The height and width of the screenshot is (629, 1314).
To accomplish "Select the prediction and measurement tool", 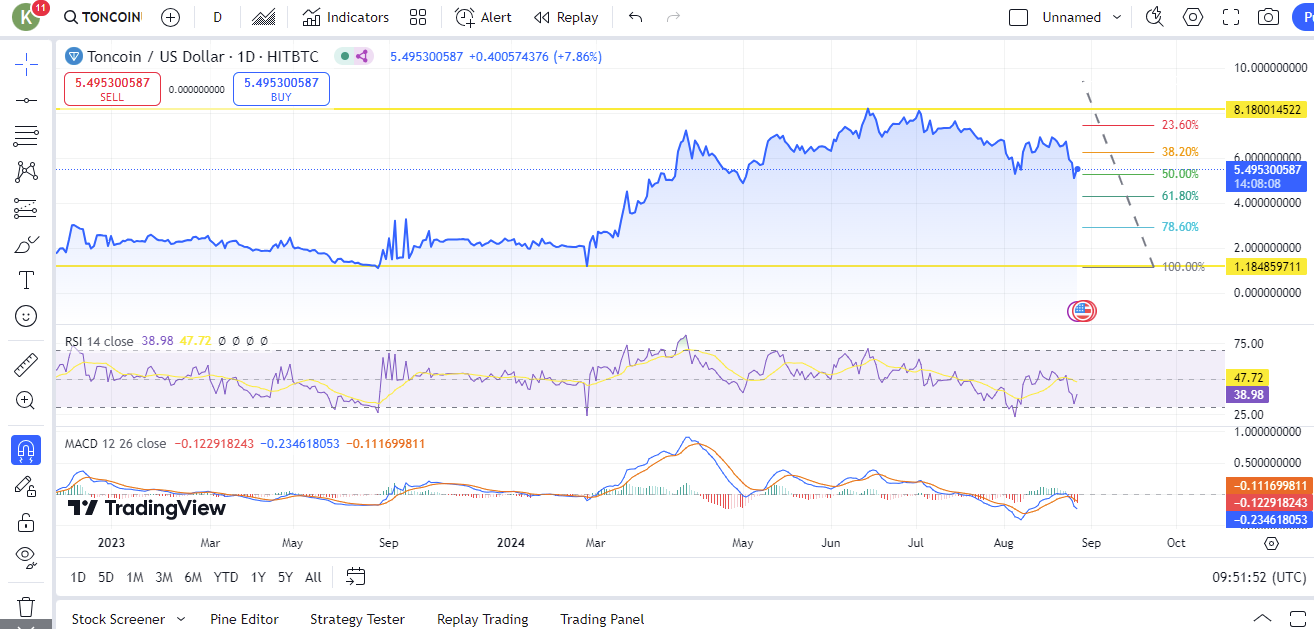I will 26,208.
